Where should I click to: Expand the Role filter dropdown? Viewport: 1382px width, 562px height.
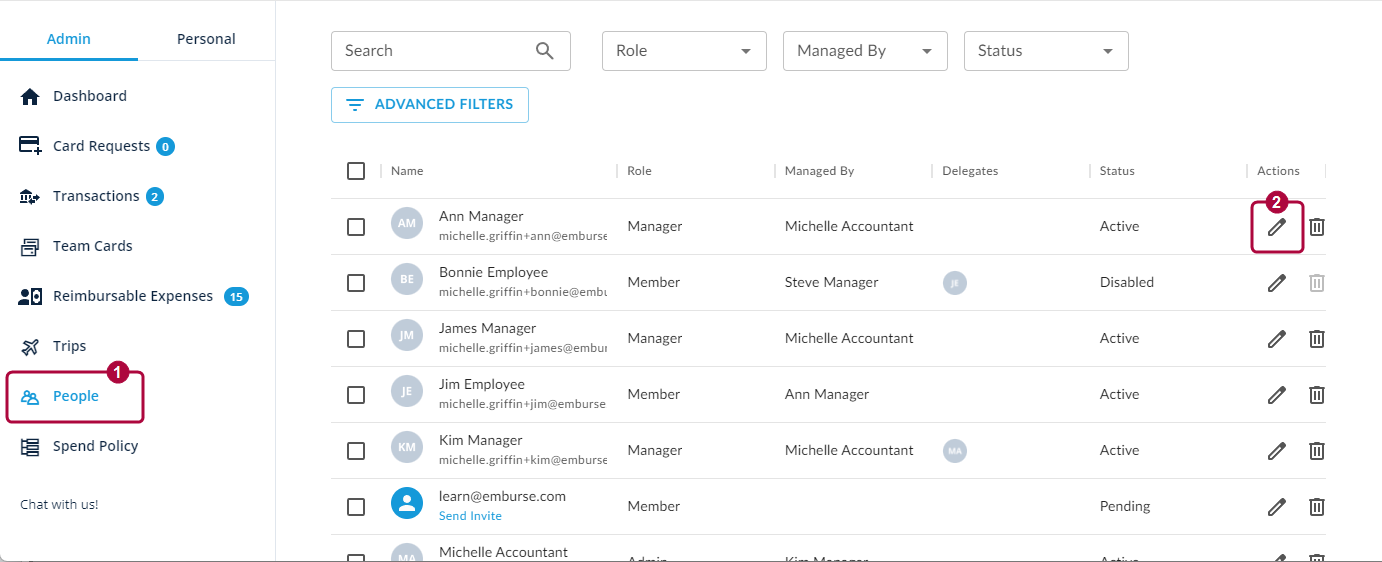(684, 51)
